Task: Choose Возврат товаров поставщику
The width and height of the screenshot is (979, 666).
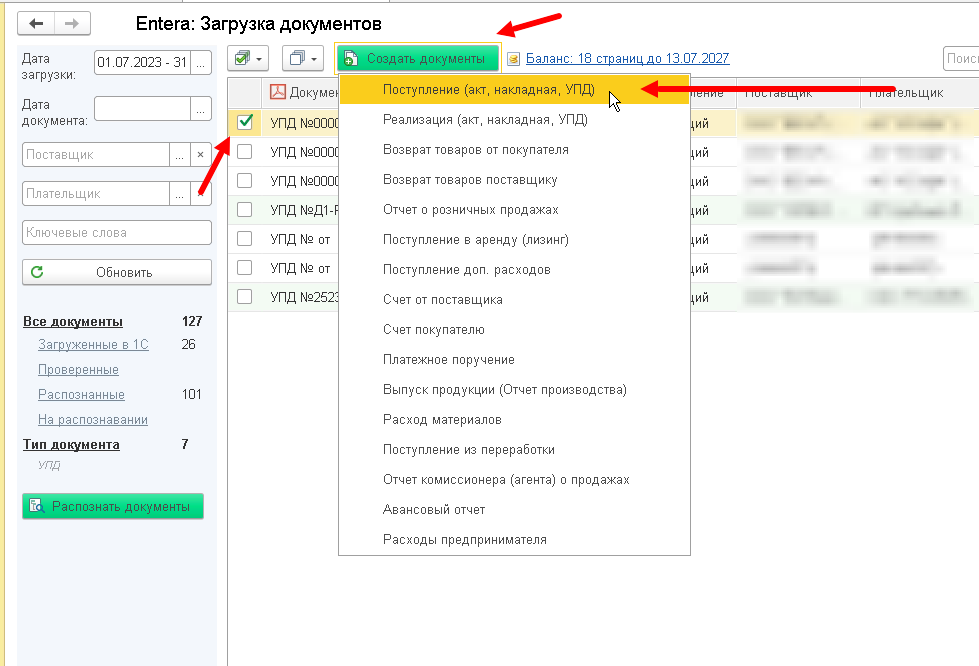Action: pyautogui.click(x=514, y=180)
